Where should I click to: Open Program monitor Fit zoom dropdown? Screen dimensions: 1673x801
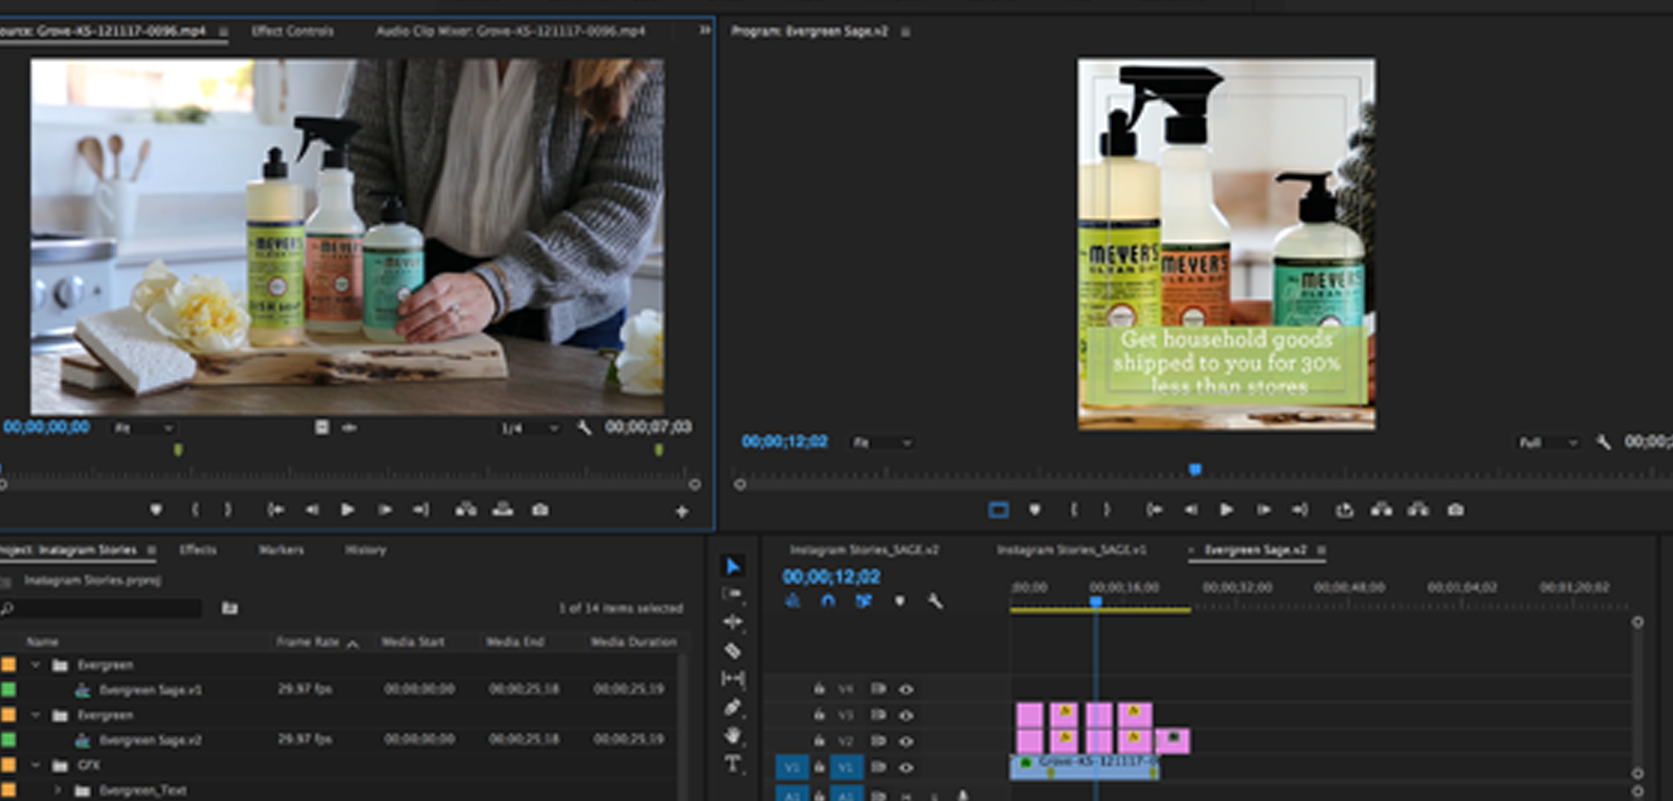click(882, 442)
